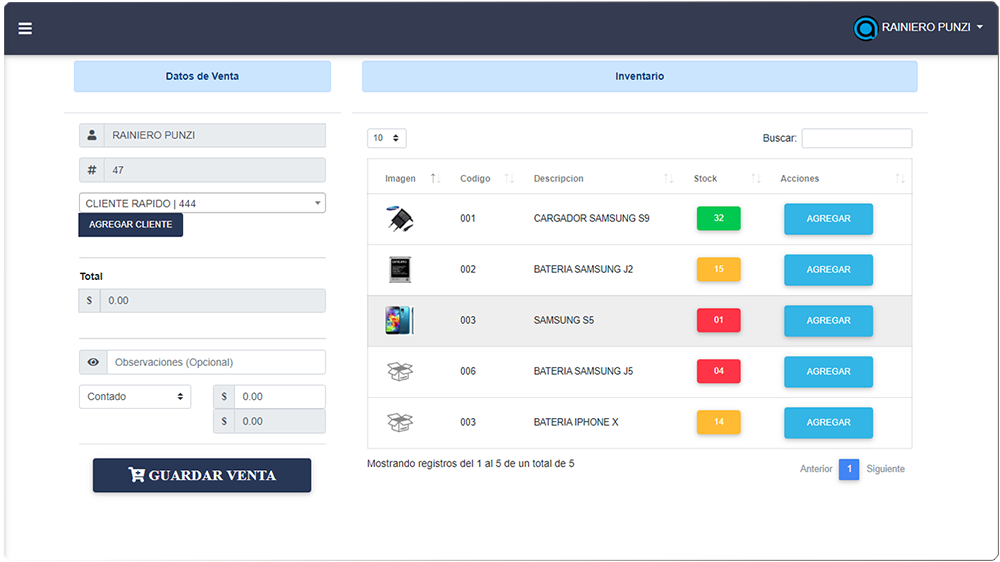Click the Samsung S9 charger product image
Image resolution: width=1000 pixels, height=562 pixels.
400,219
